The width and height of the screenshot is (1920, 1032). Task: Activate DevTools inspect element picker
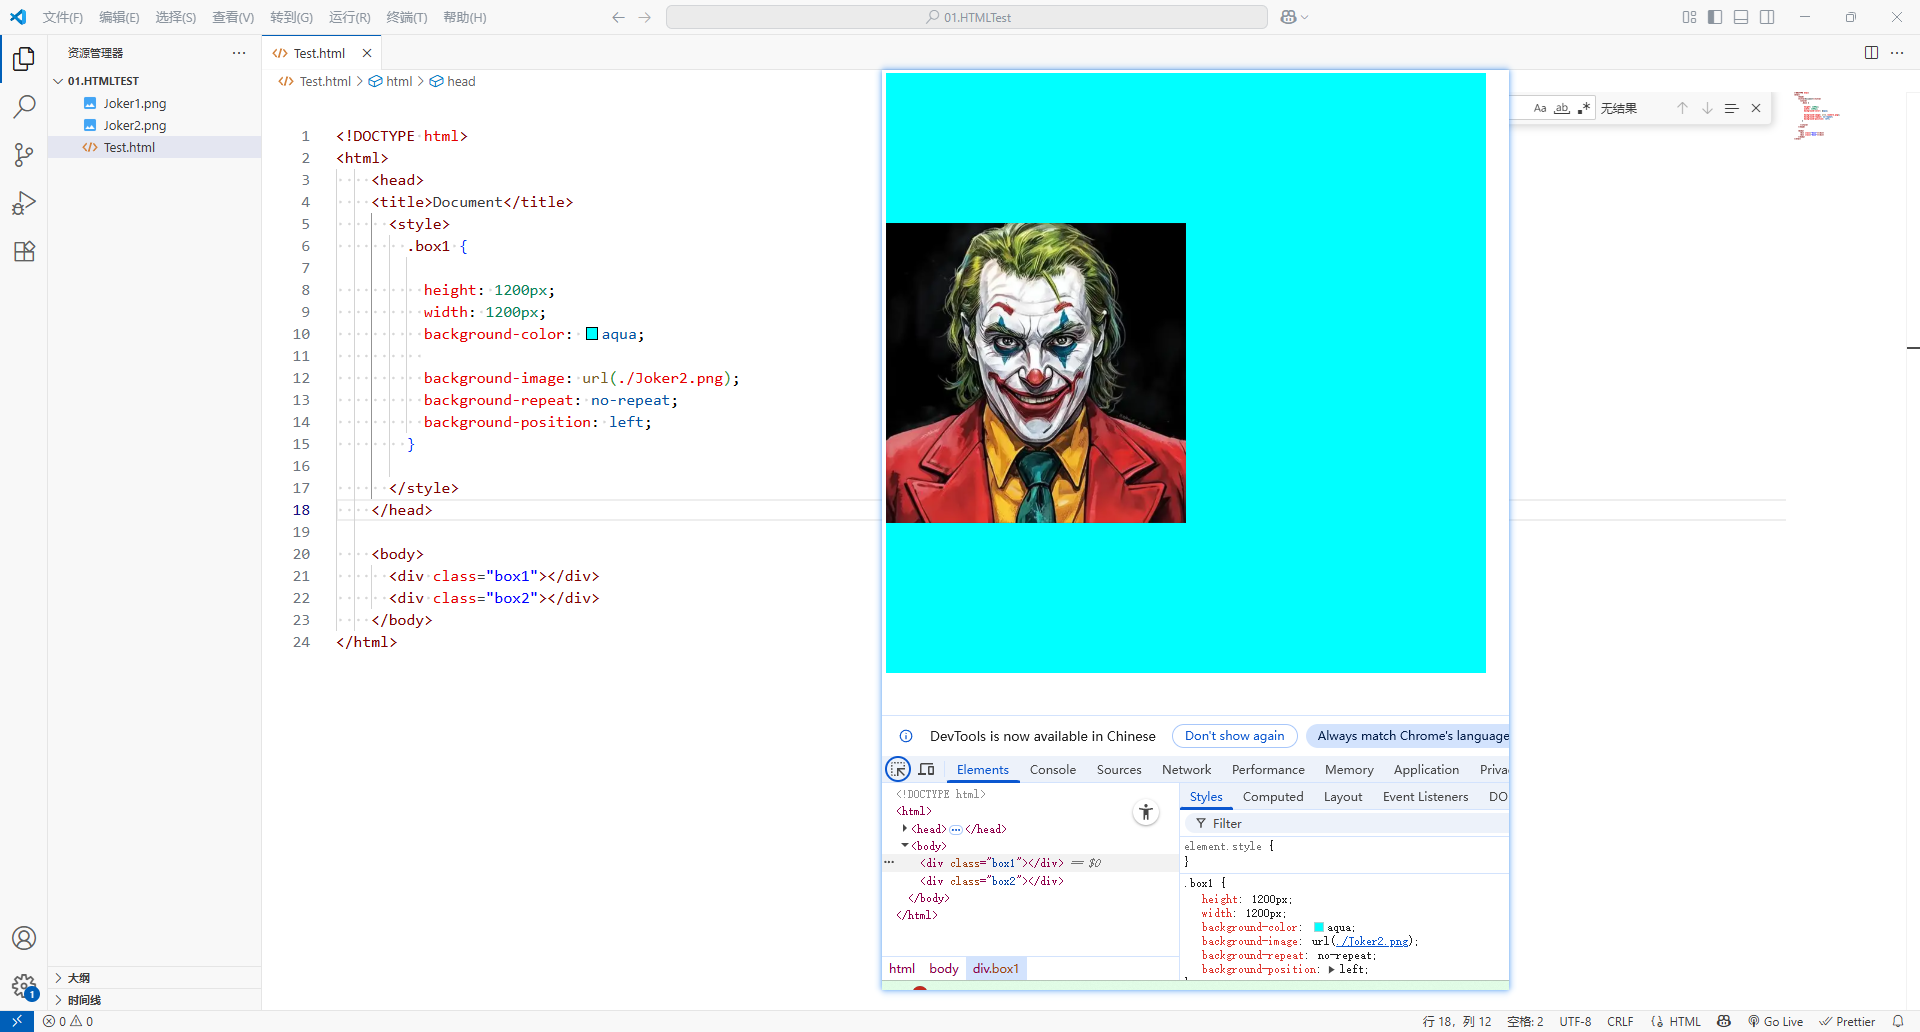898,769
